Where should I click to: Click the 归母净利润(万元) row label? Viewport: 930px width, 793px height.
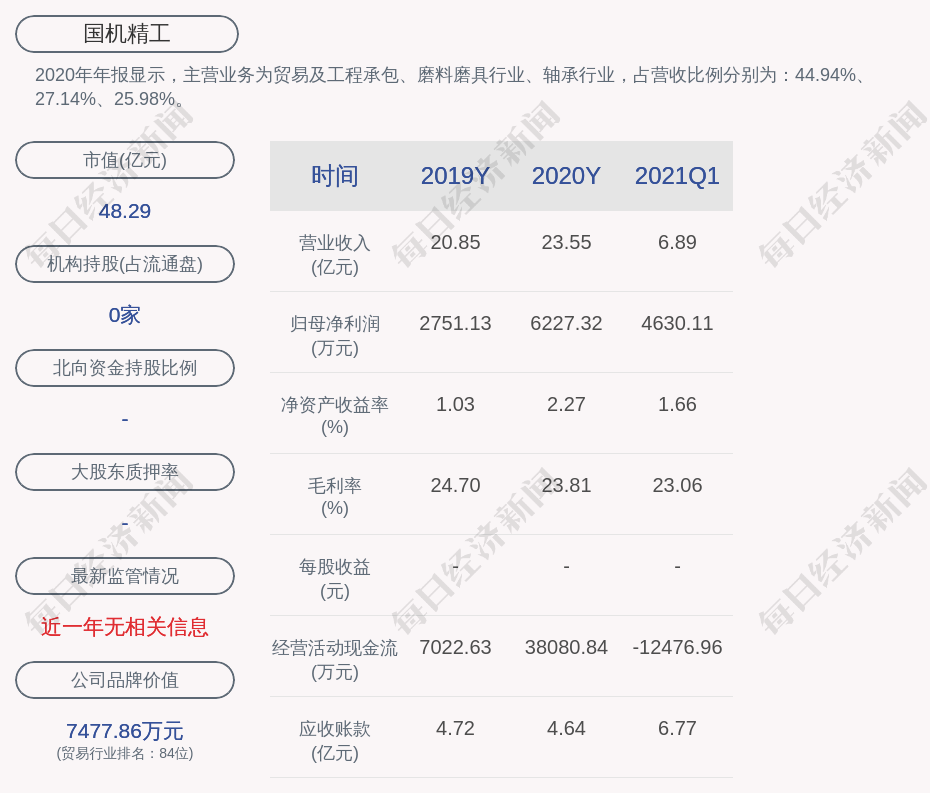tap(335, 336)
